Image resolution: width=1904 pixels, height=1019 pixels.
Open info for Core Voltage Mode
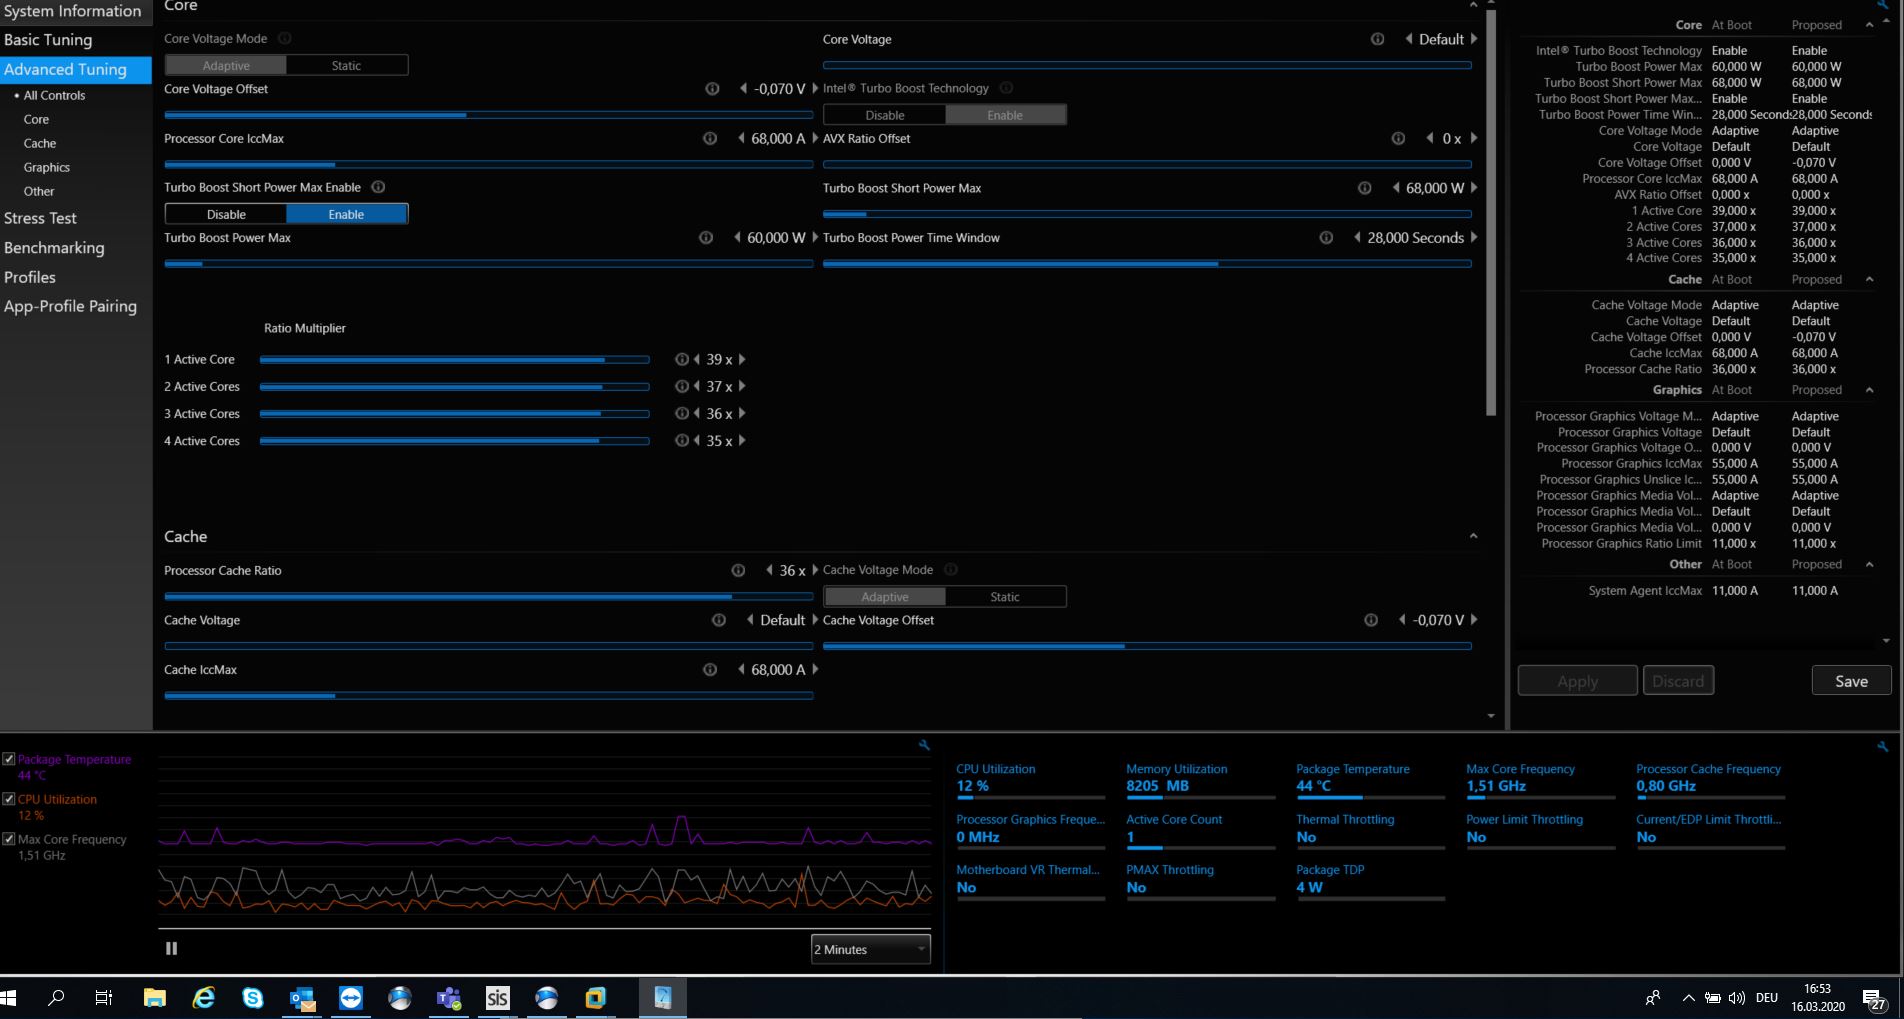click(x=284, y=39)
